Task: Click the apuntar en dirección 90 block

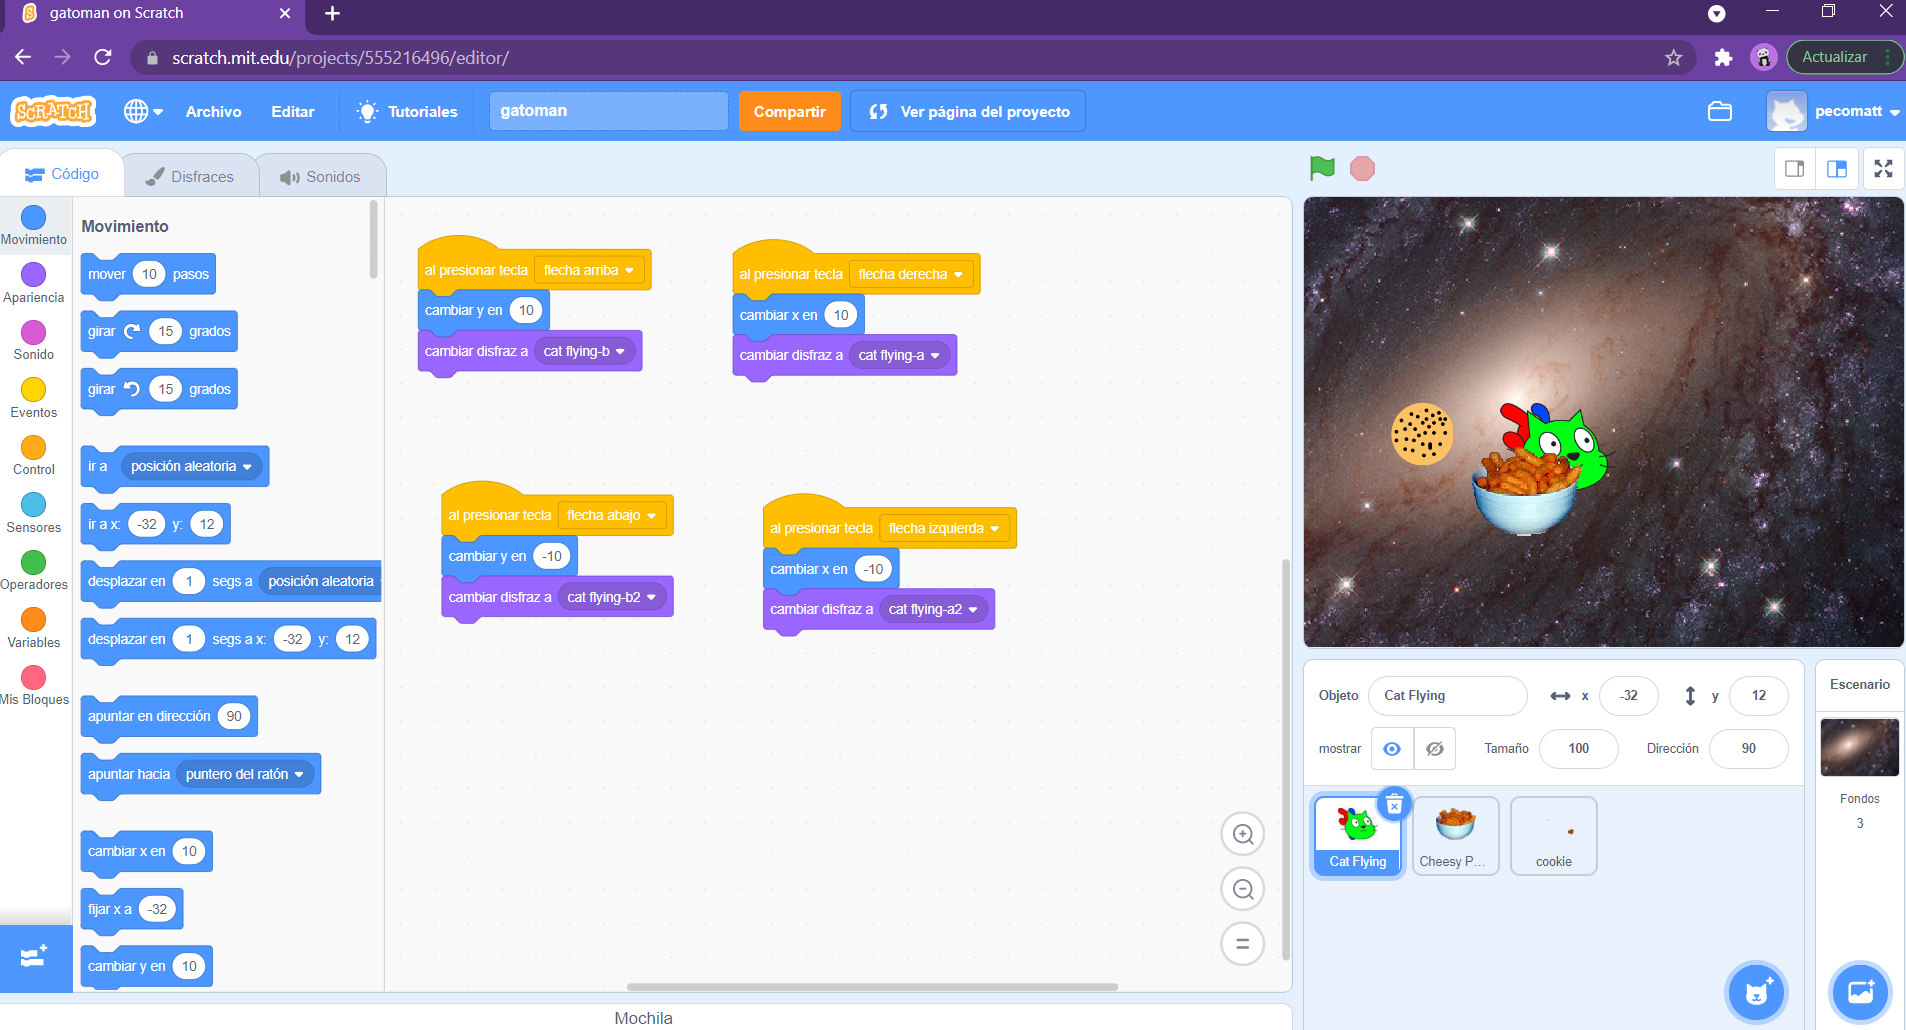Action: pyautogui.click(x=169, y=717)
